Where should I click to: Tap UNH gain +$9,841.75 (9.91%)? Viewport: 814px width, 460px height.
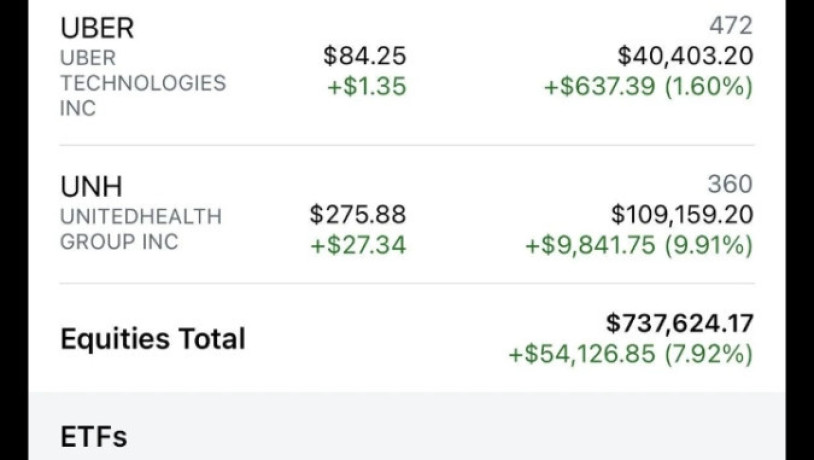point(639,245)
